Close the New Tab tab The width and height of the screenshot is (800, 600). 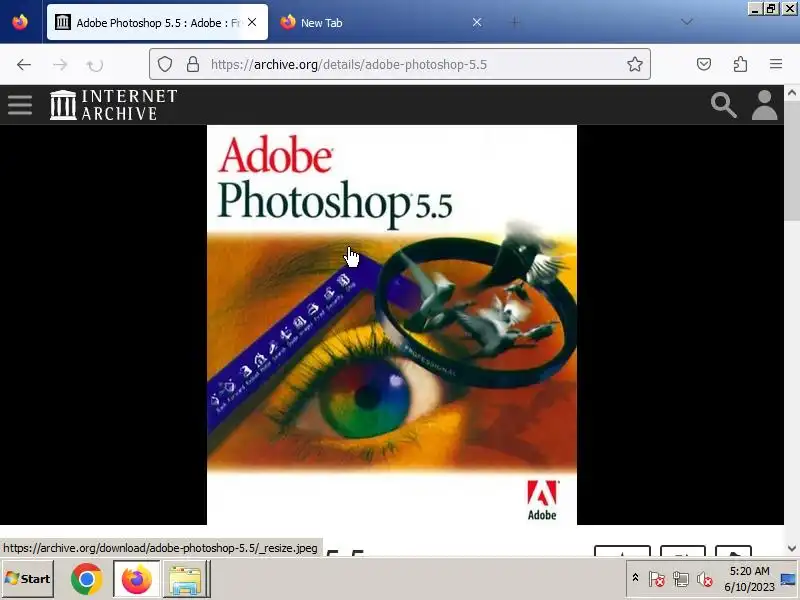click(x=477, y=22)
